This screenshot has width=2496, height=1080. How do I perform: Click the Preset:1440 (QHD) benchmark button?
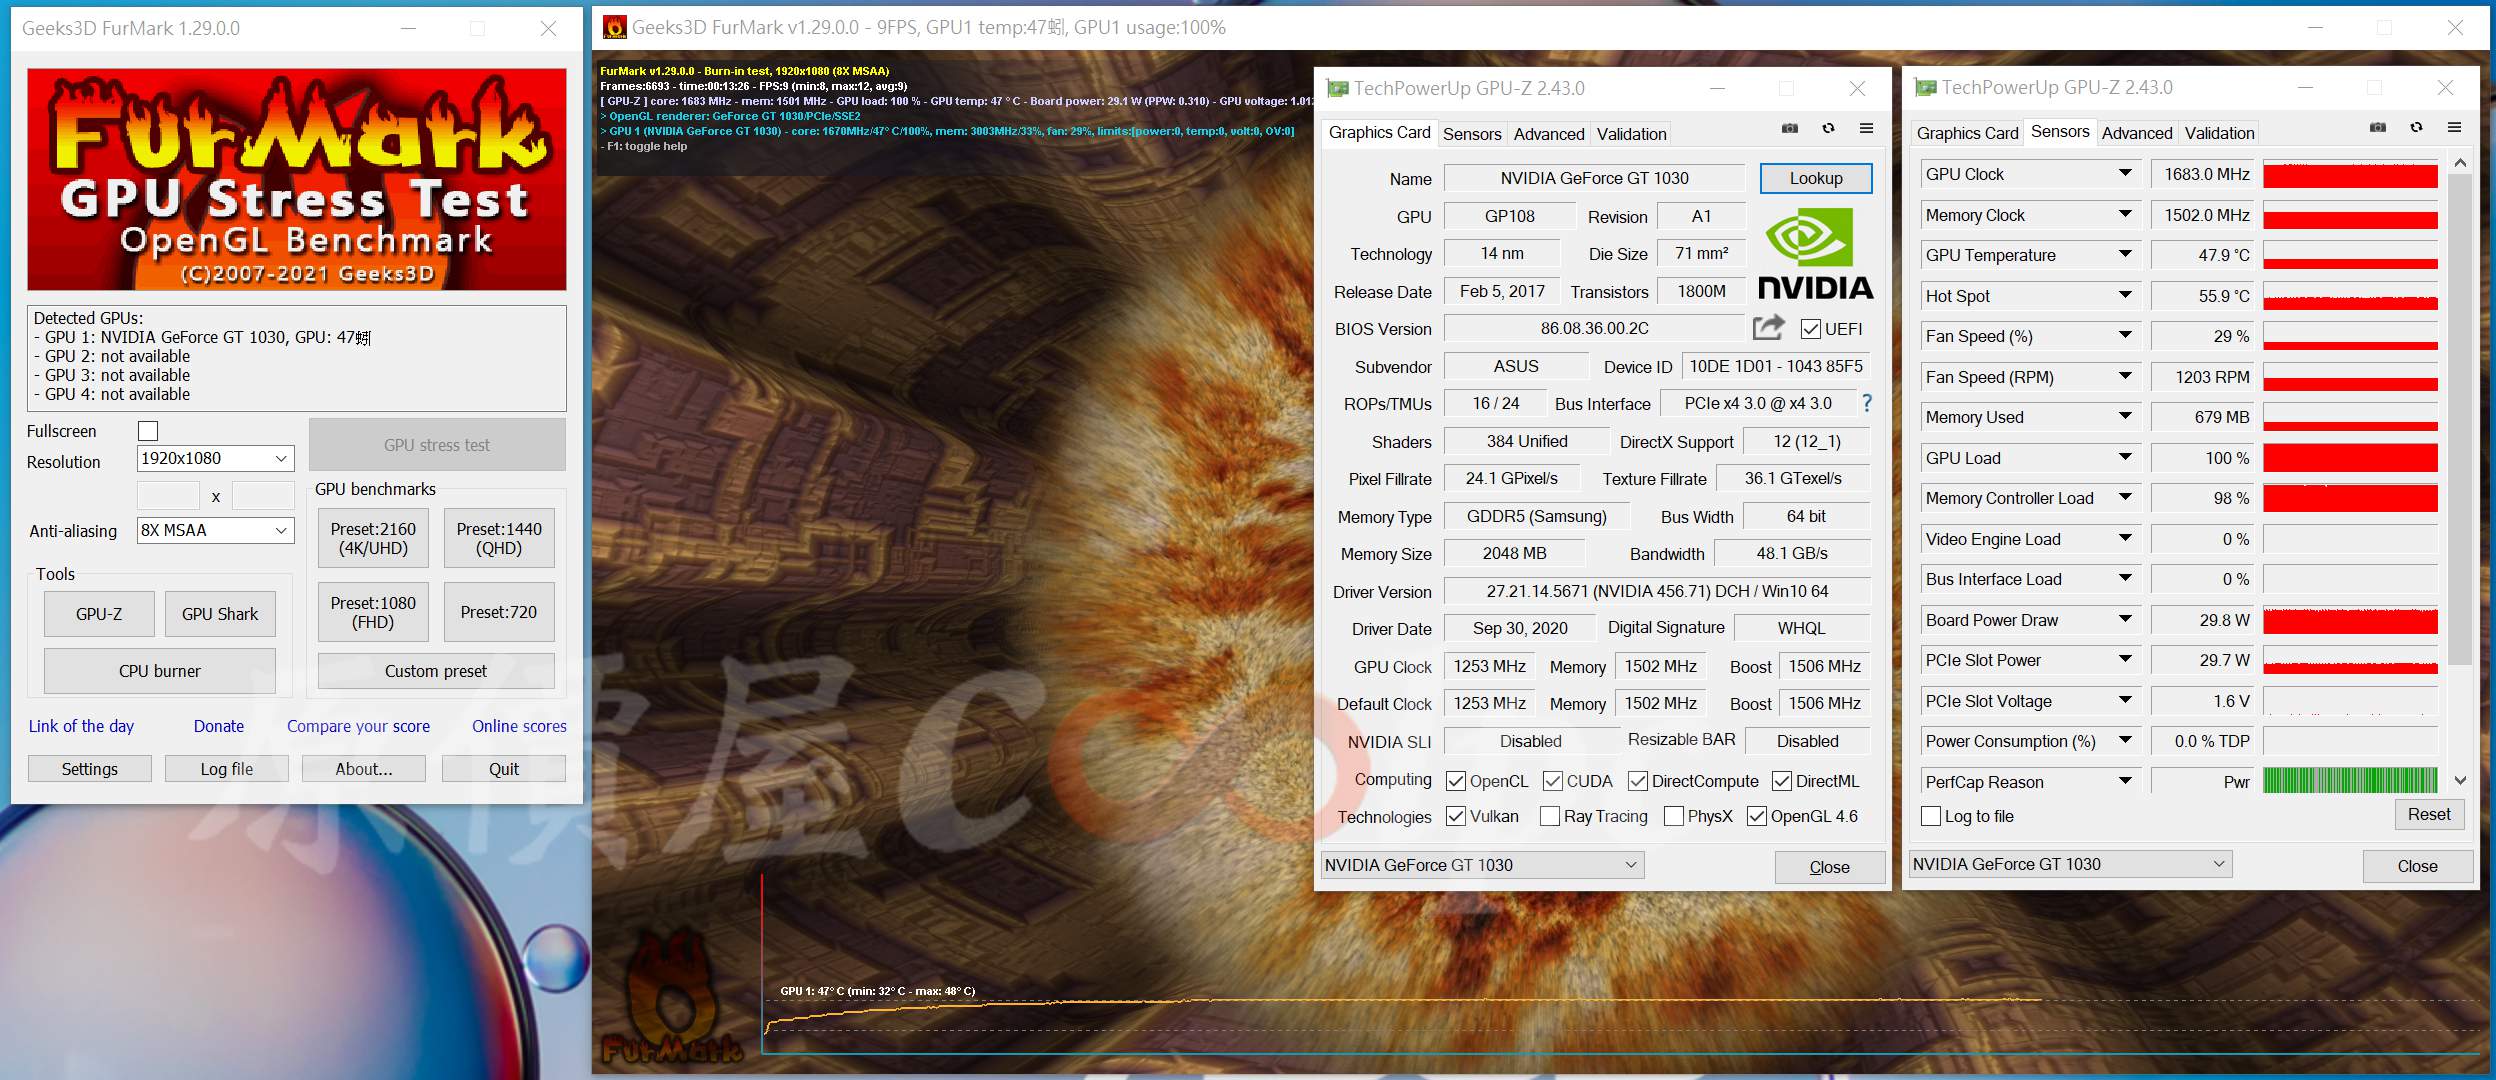(499, 538)
